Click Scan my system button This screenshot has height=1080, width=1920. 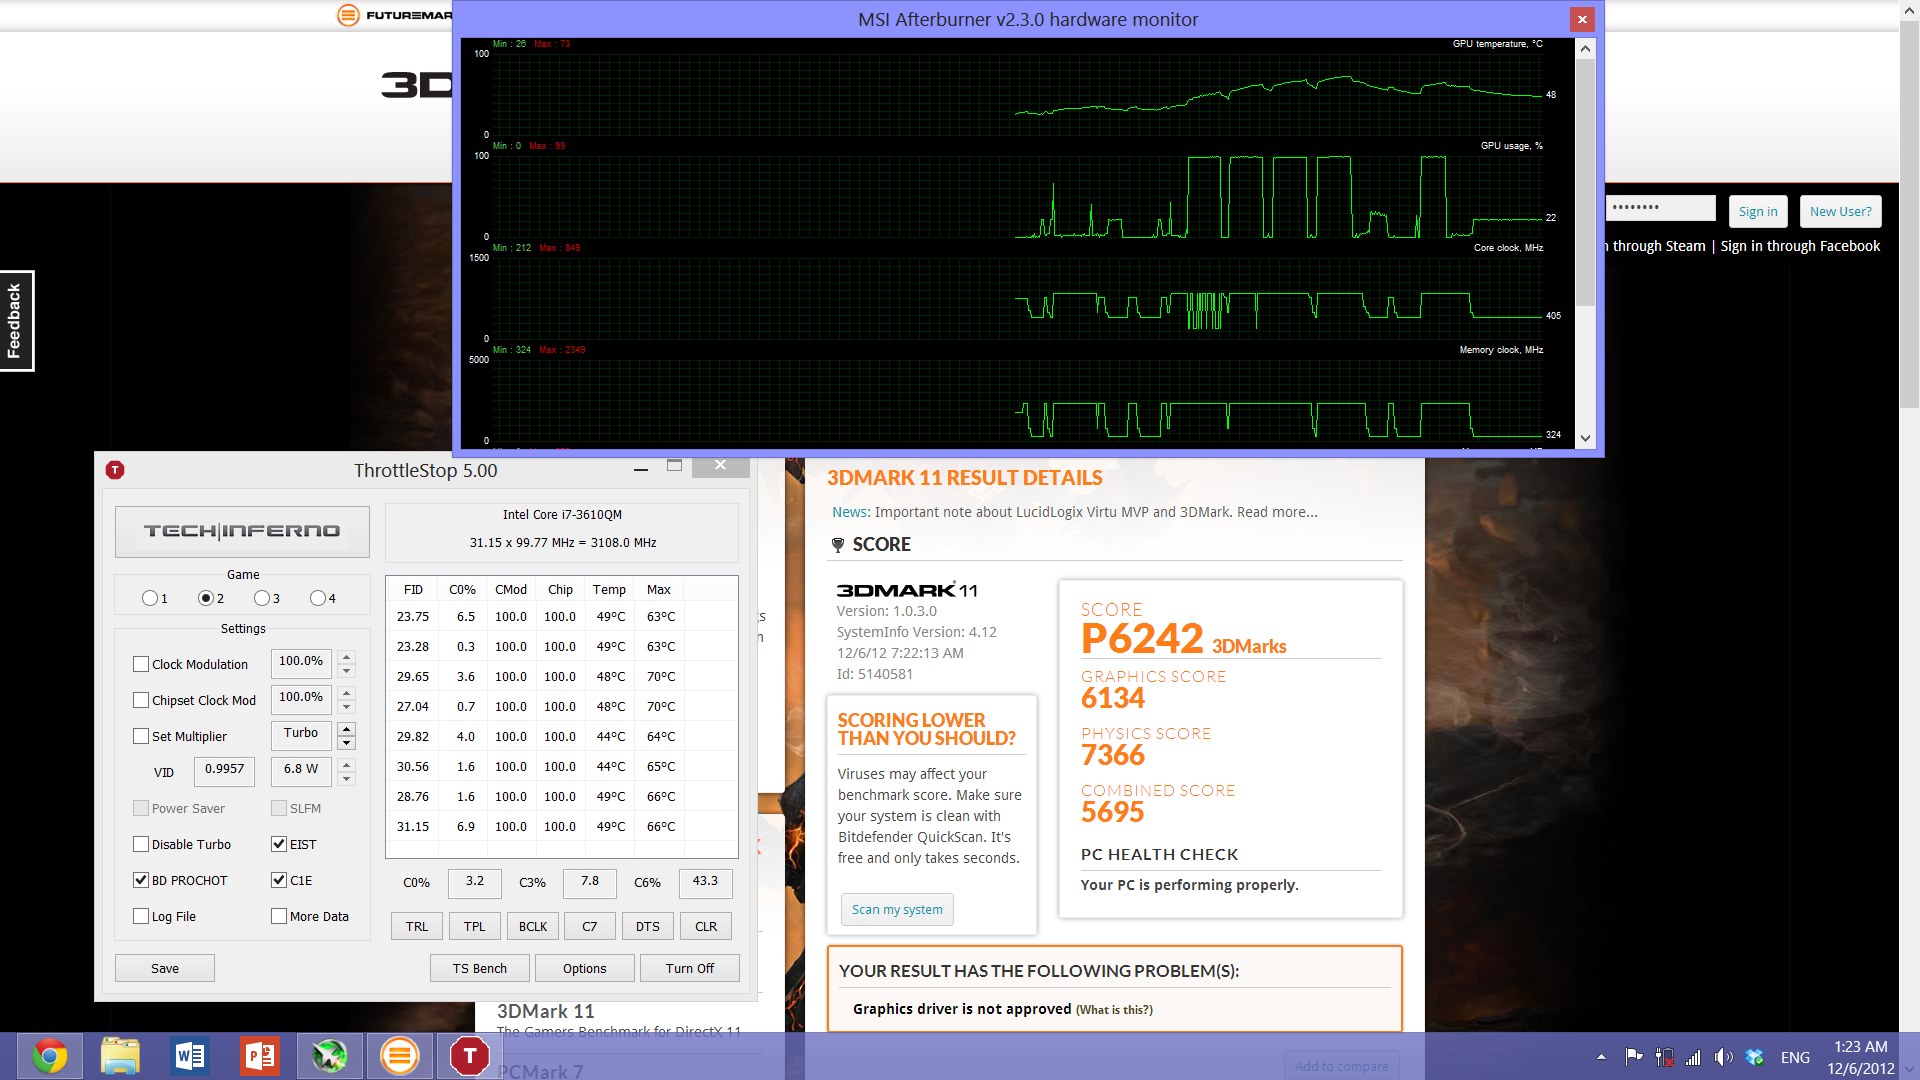[x=897, y=909]
